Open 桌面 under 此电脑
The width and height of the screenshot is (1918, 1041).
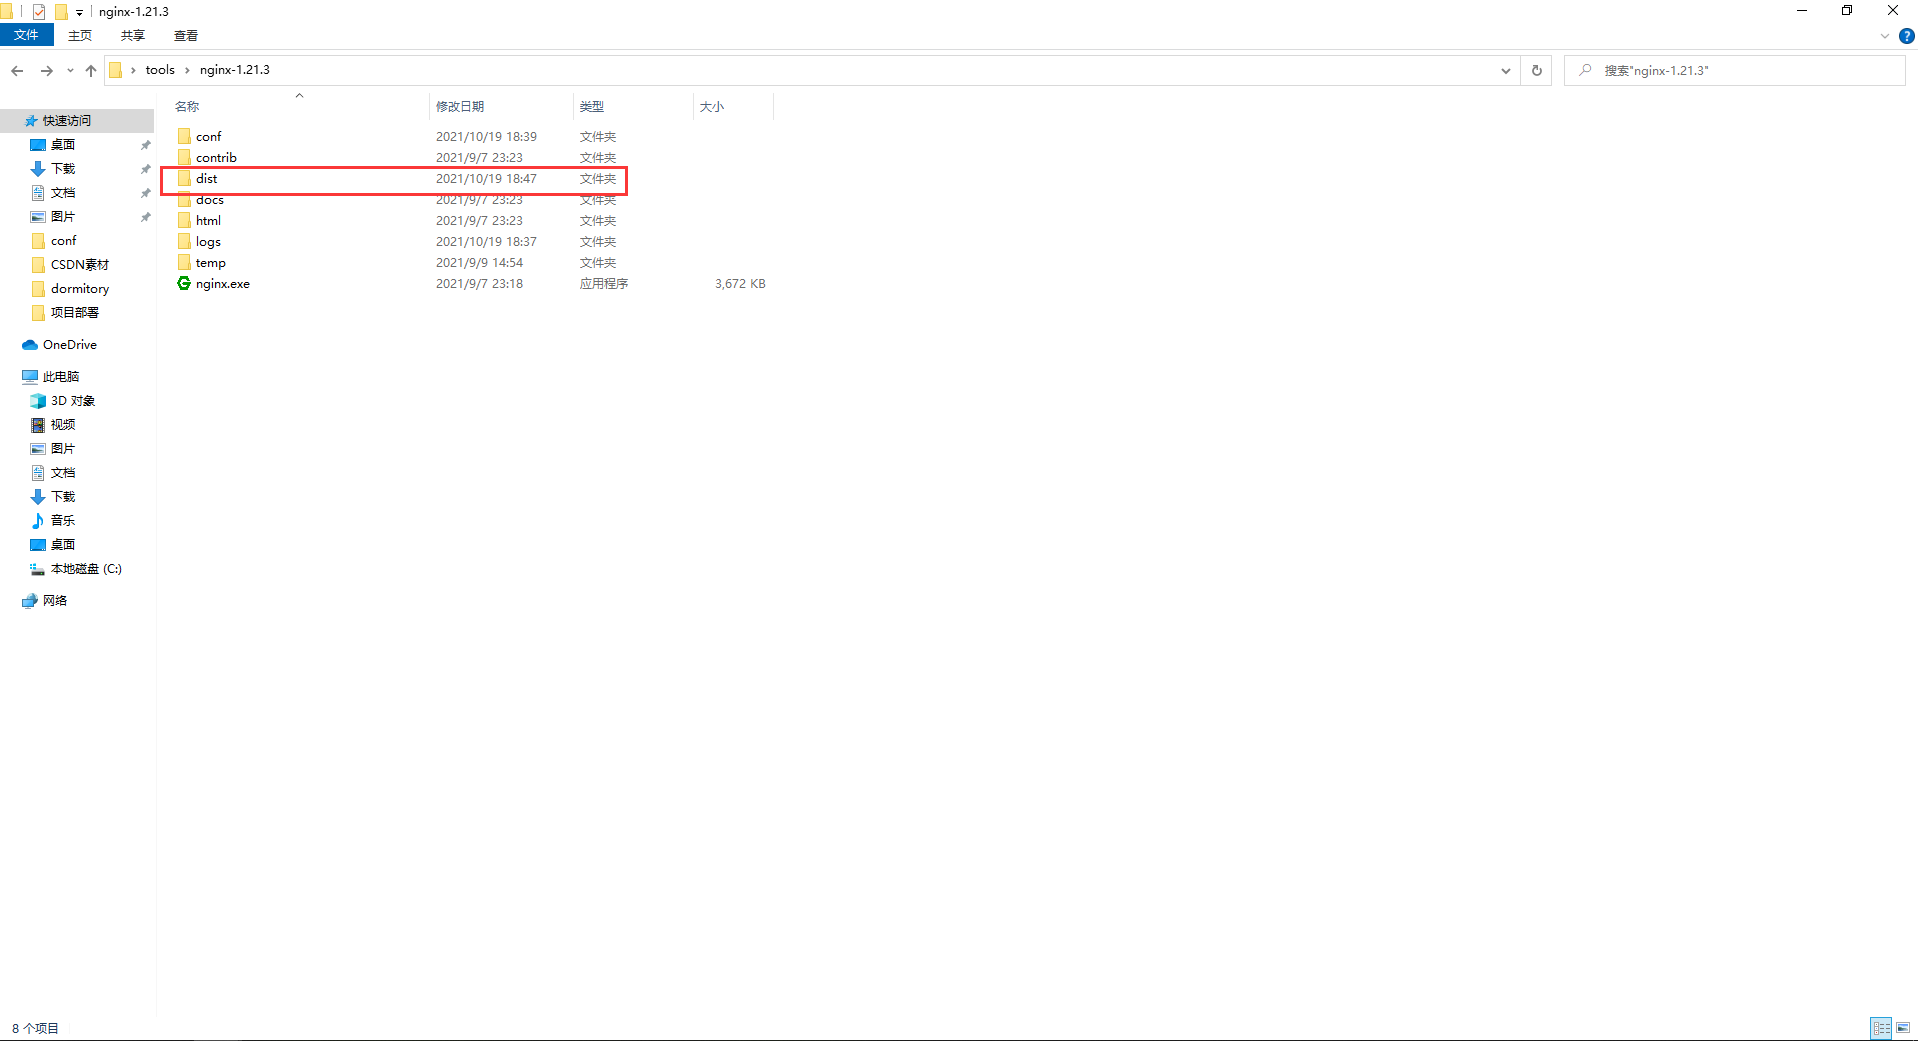coord(62,544)
